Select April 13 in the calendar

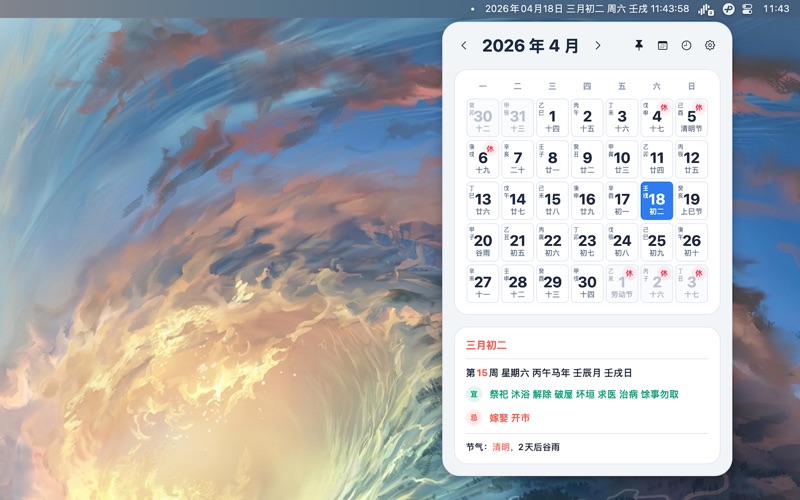(483, 201)
